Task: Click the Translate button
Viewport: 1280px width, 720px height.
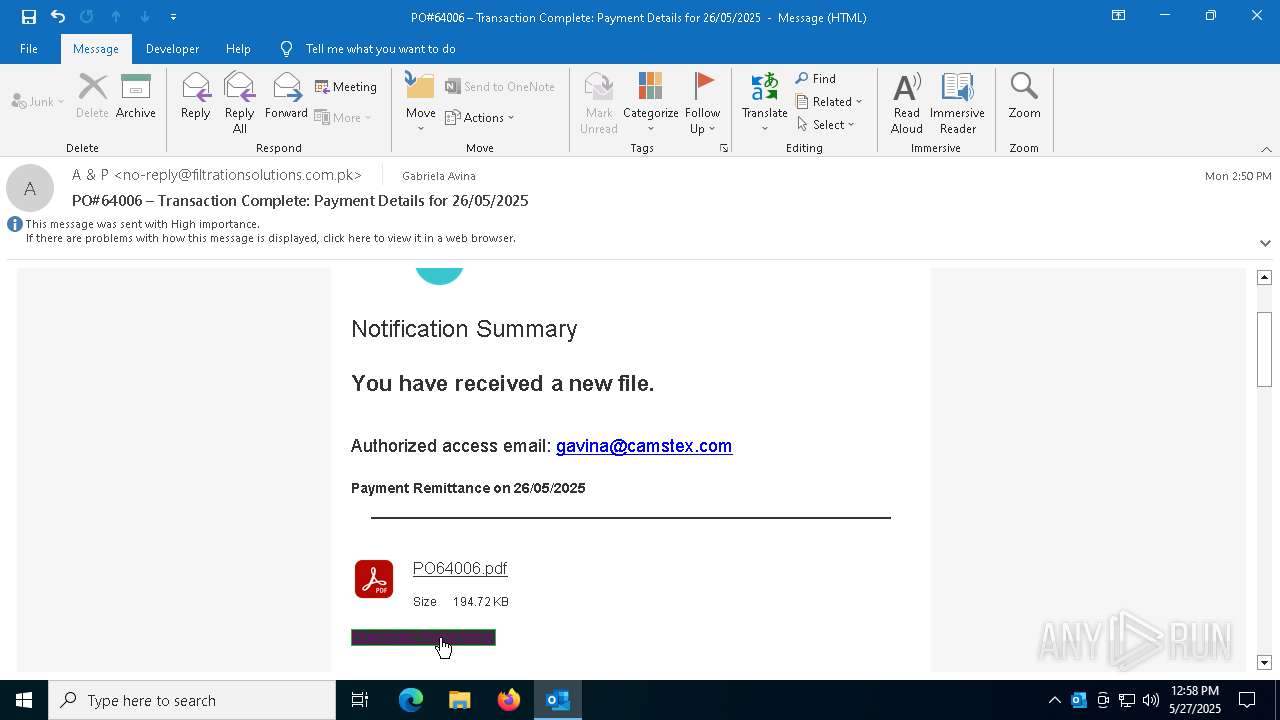Action: pyautogui.click(x=765, y=102)
